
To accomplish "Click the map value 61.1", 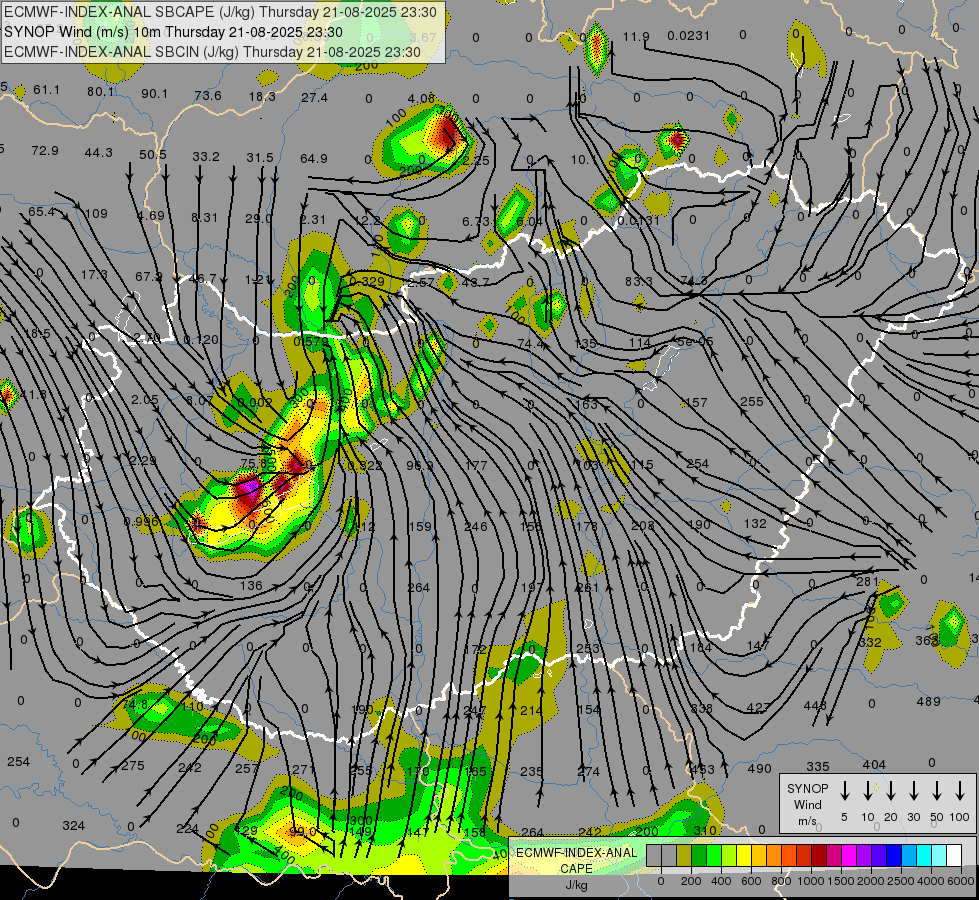I will (x=47, y=90).
